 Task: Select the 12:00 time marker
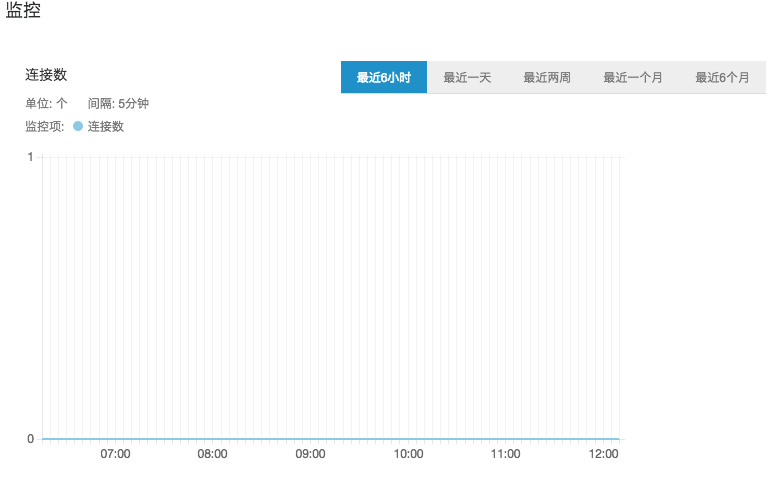tap(604, 454)
